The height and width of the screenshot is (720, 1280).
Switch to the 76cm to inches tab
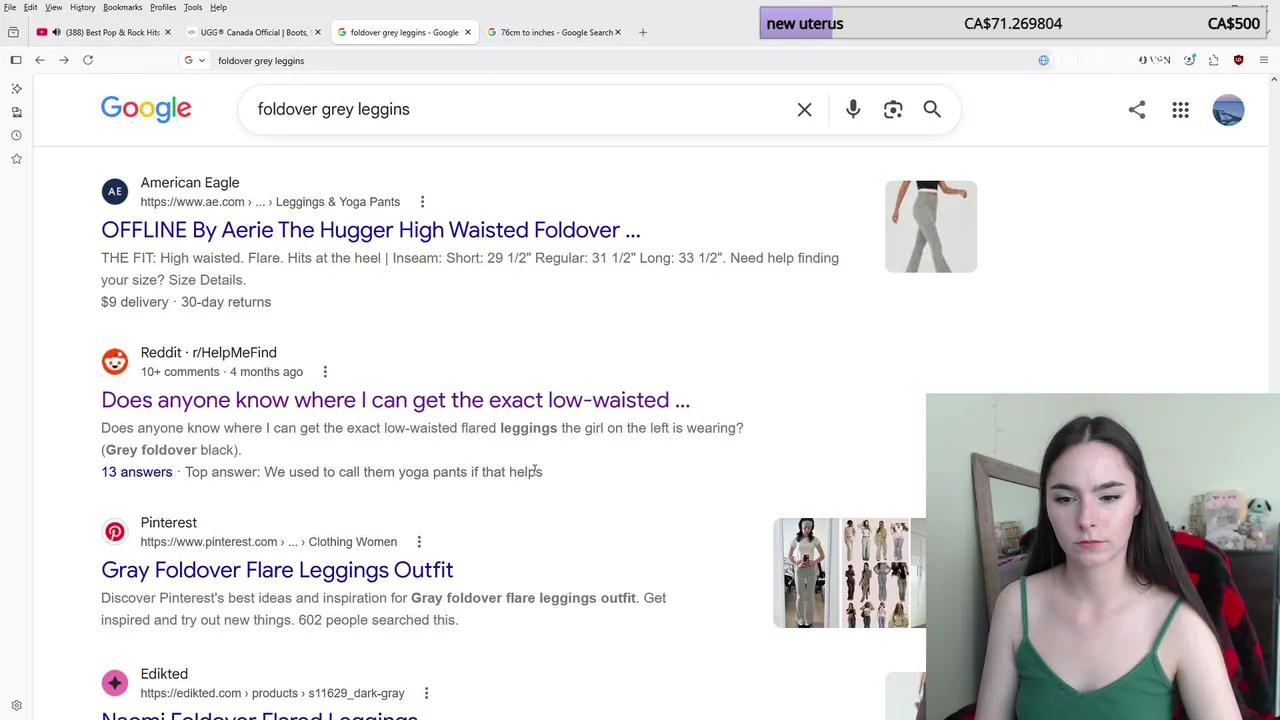point(554,32)
